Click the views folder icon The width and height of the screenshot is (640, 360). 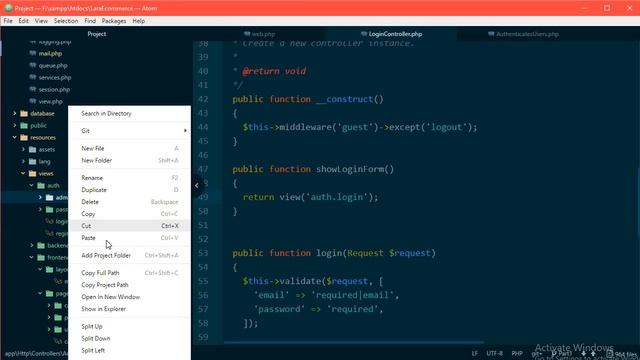(x=33, y=173)
